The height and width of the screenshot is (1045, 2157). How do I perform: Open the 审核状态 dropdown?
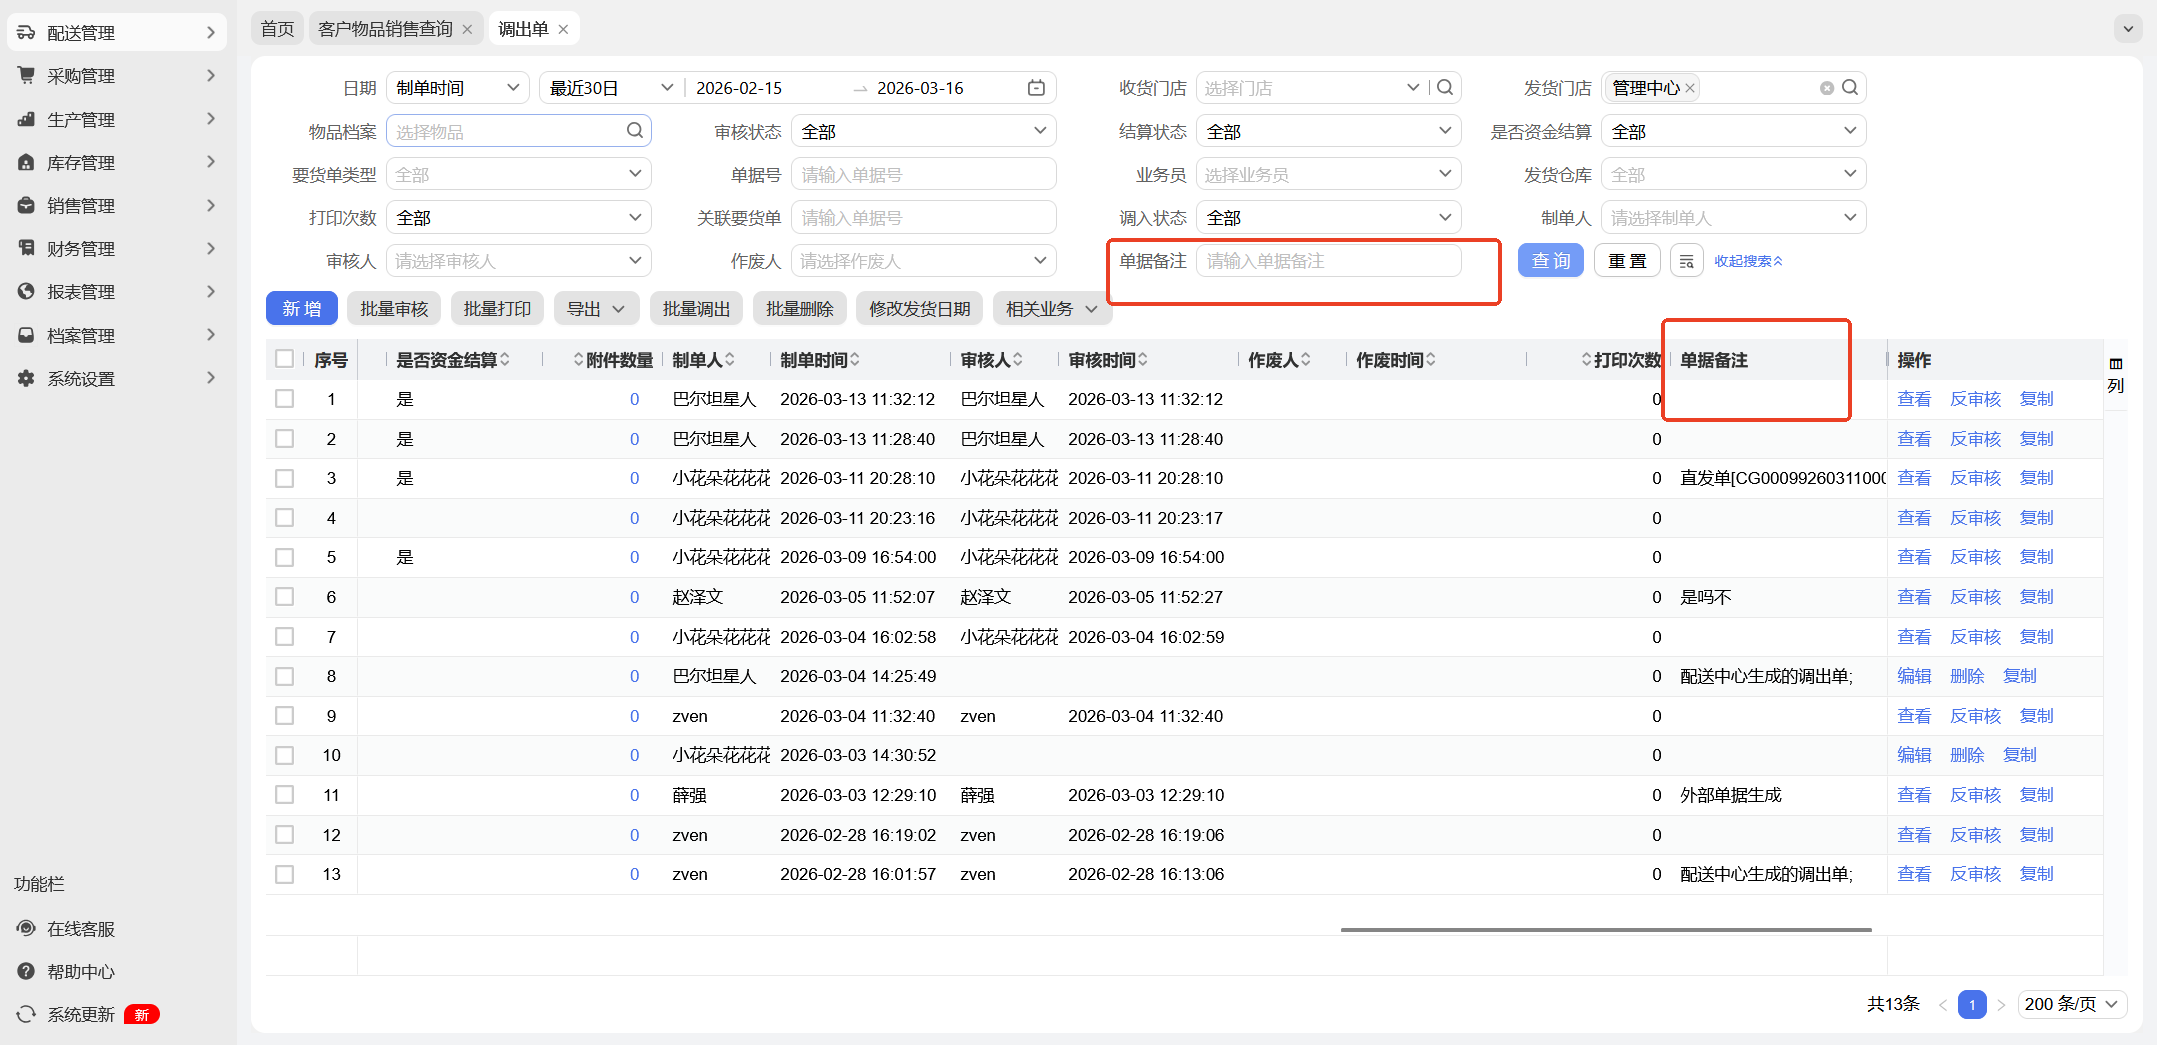click(x=923, y=131)
